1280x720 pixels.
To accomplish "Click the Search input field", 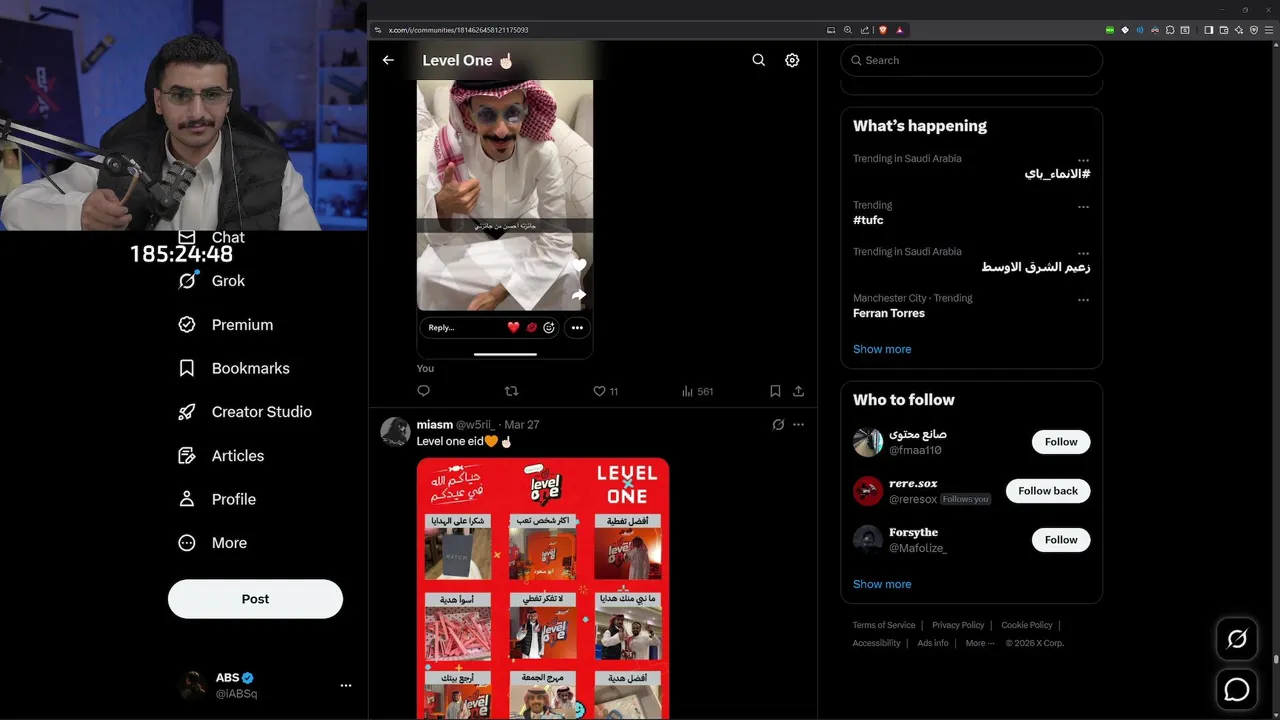I will [x=971, y=60].
